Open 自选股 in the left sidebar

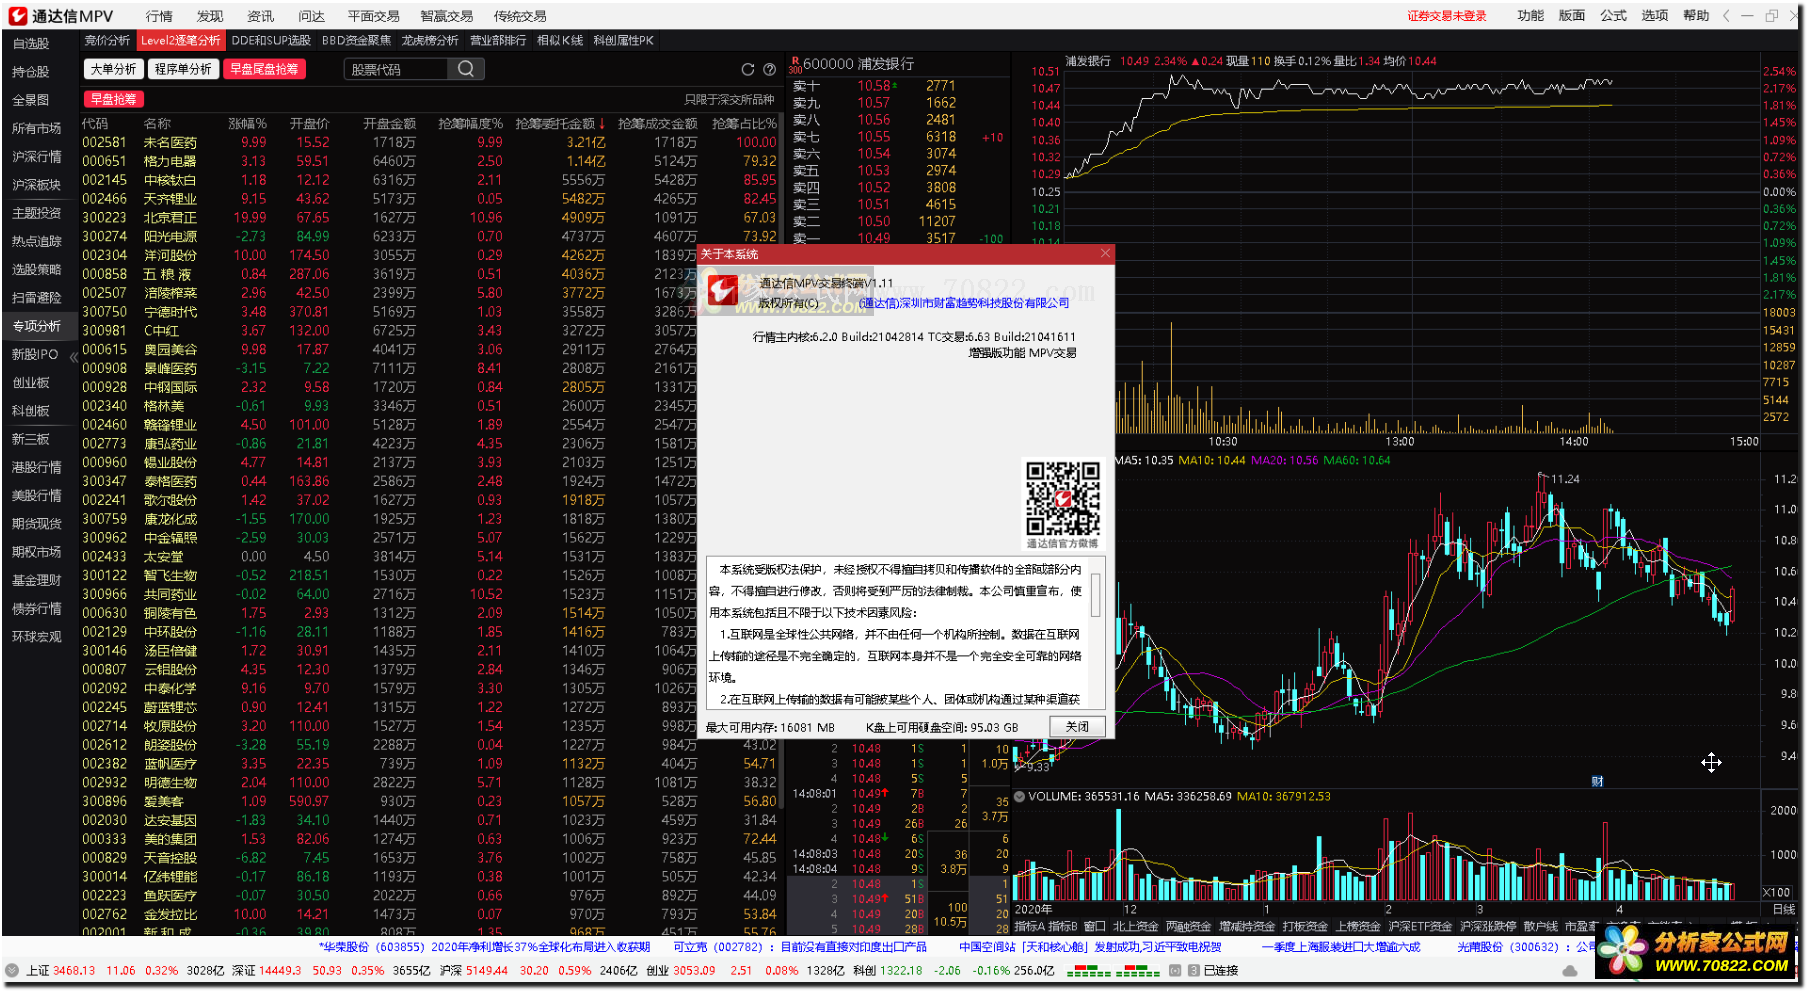point(31,44)
